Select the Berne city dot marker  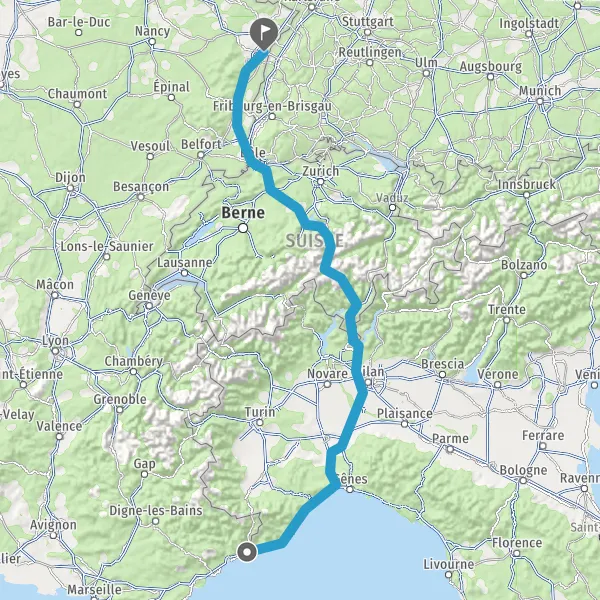point(243,228)
